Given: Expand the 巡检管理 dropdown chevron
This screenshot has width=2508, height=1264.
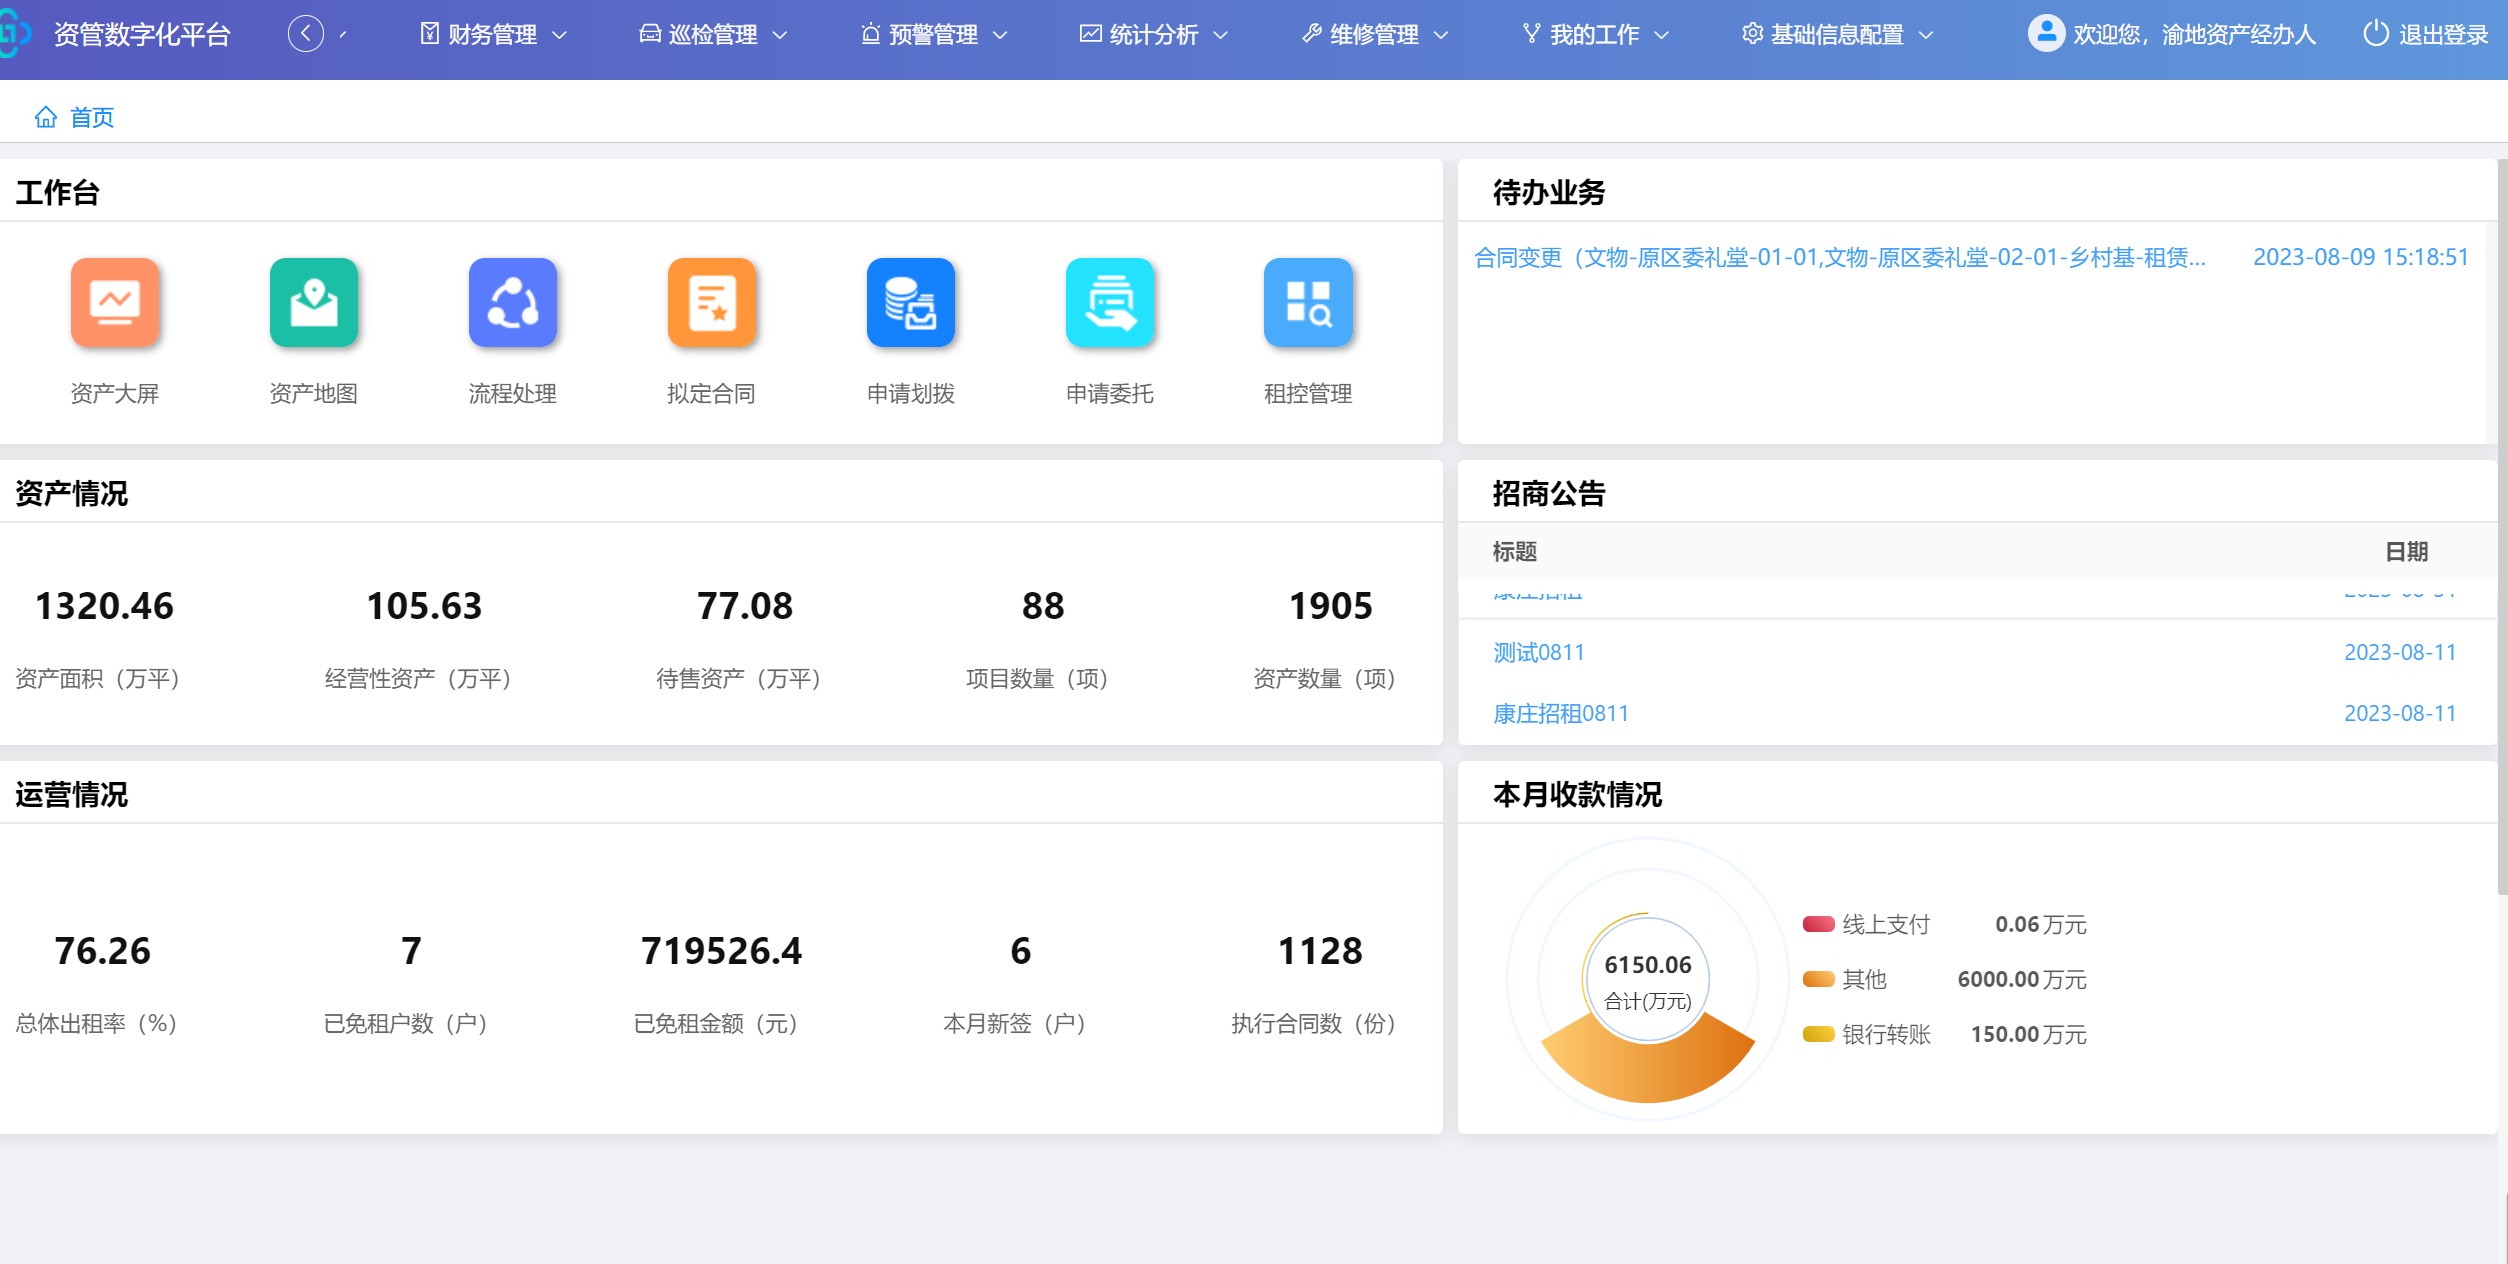Looking at the screenshot, I should tap(780, 35).
